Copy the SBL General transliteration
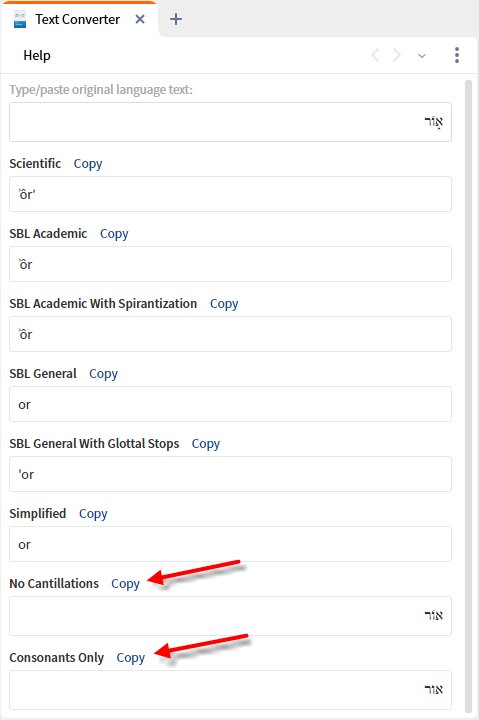This screenshot has height=720, width=479. pos(103,374)
